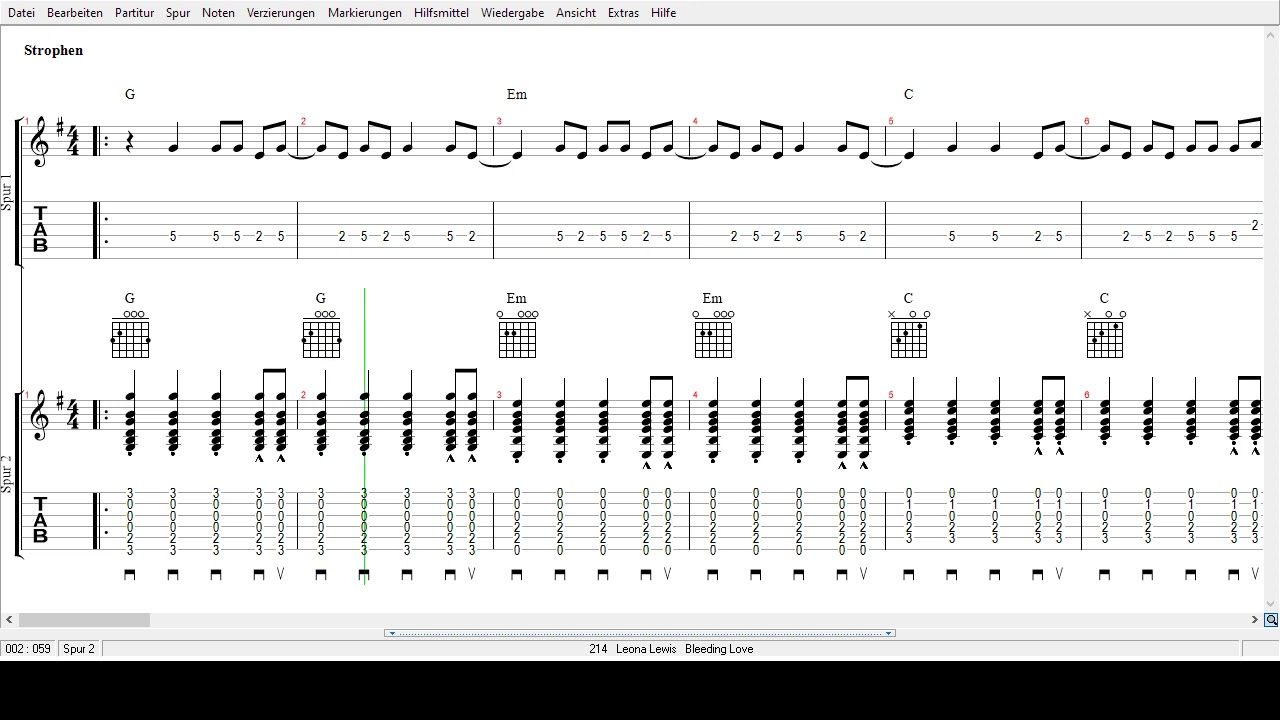Click the treble clef of Spur 2 staff
This screenshot has width=1280, height=720.
pos(41,414)
